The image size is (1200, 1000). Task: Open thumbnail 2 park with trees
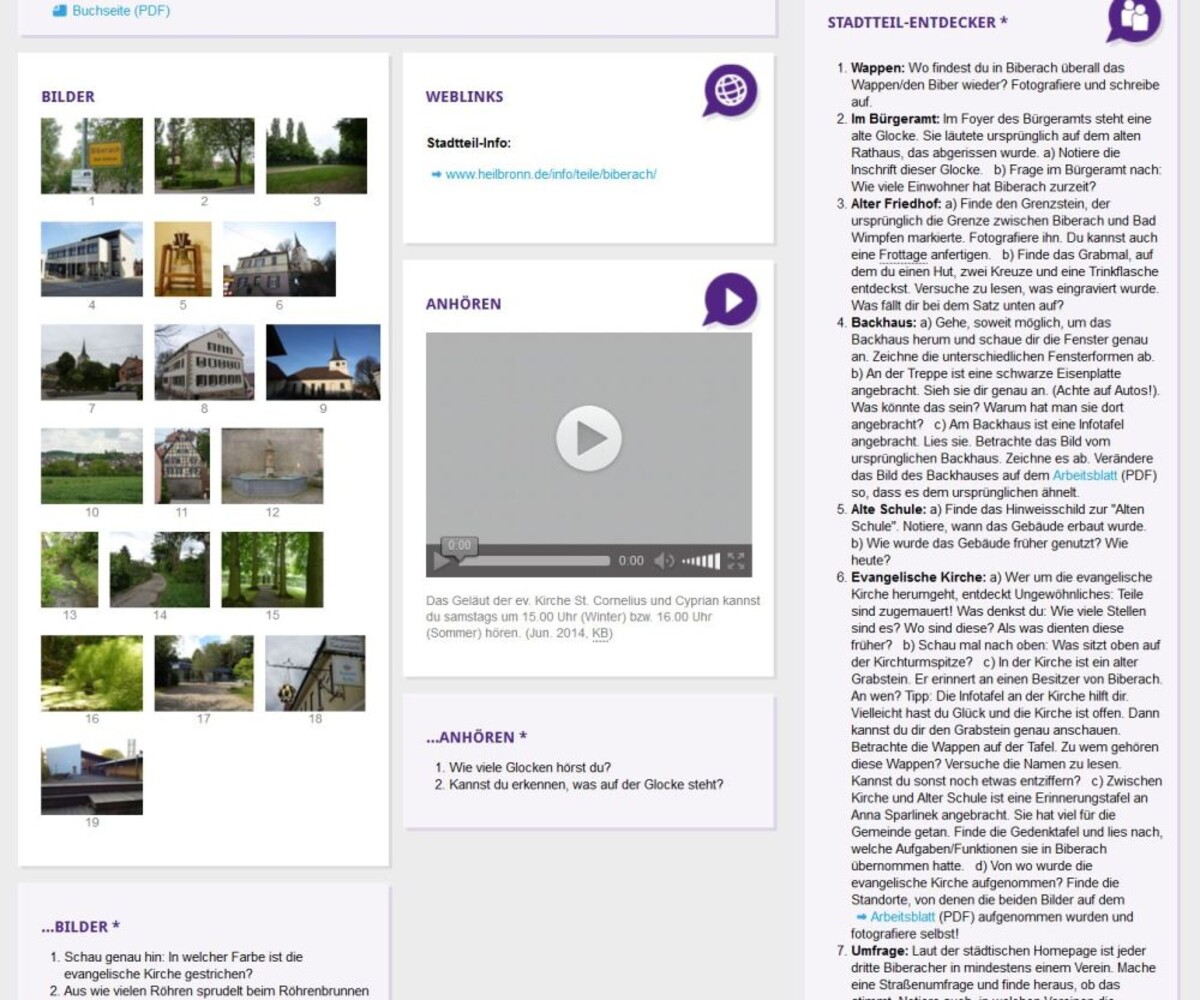pos(204,156)
